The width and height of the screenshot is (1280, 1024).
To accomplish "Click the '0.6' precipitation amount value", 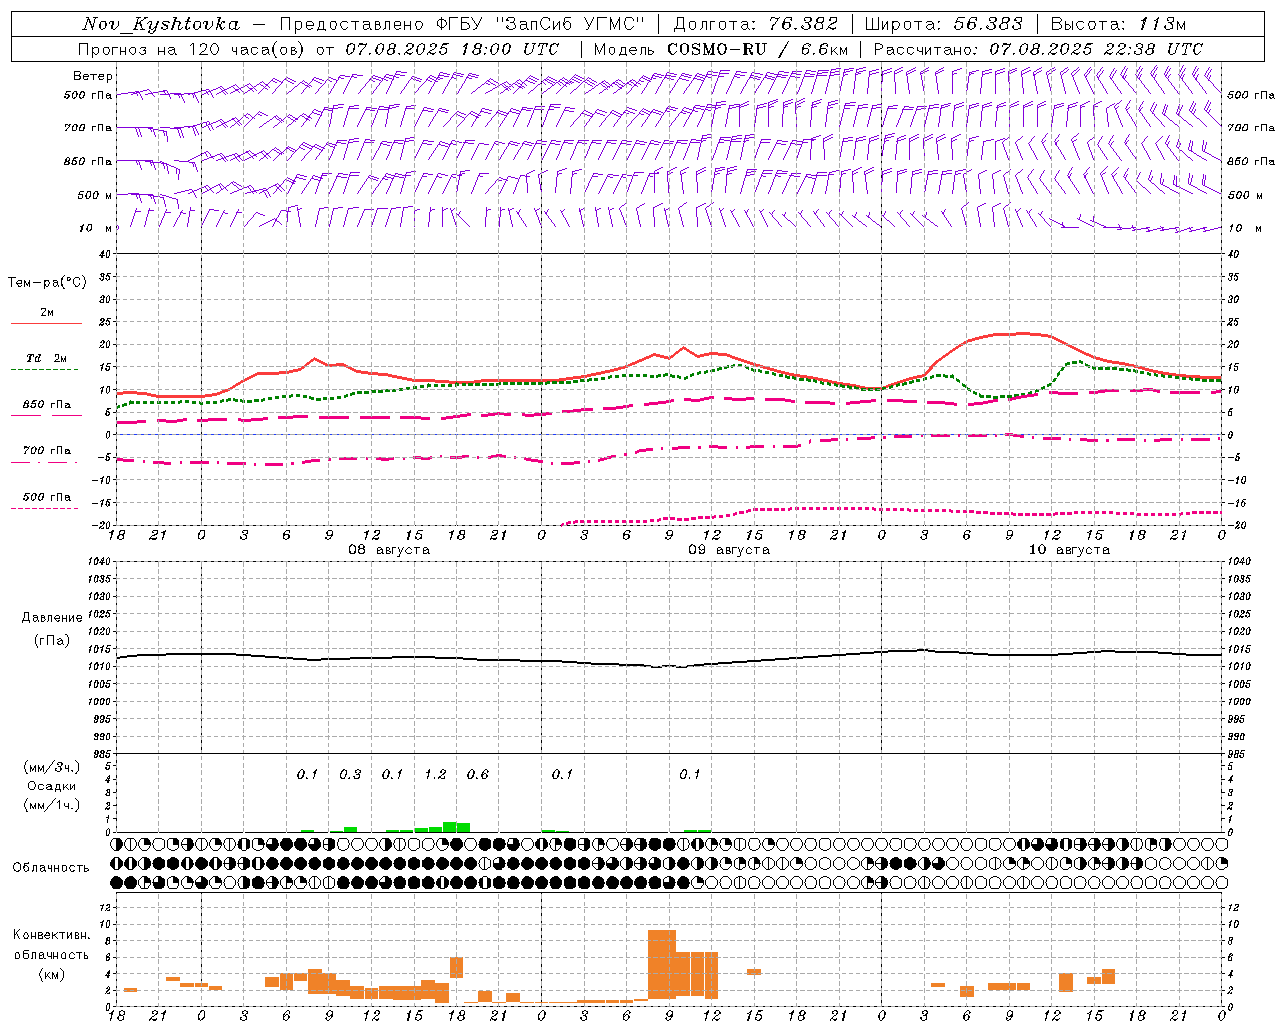I will coord(478,775).
